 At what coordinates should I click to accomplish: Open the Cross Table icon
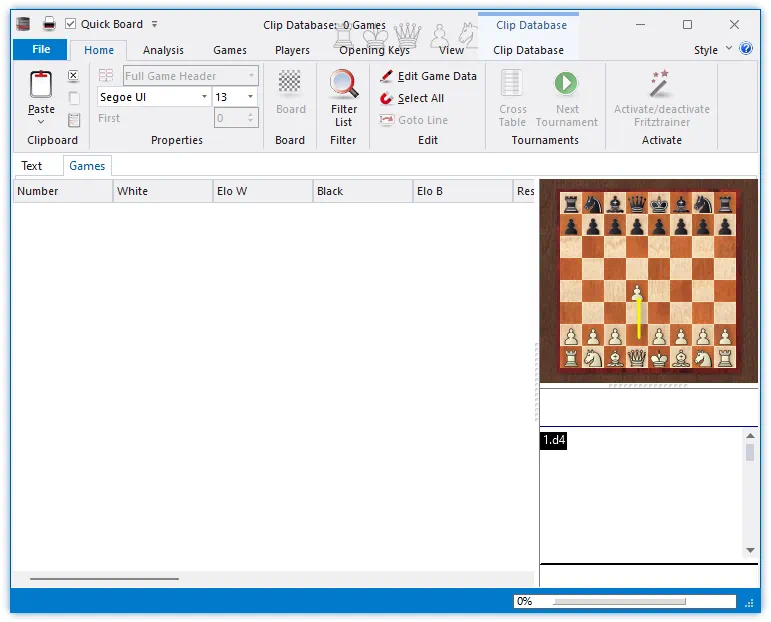point(511,83)
